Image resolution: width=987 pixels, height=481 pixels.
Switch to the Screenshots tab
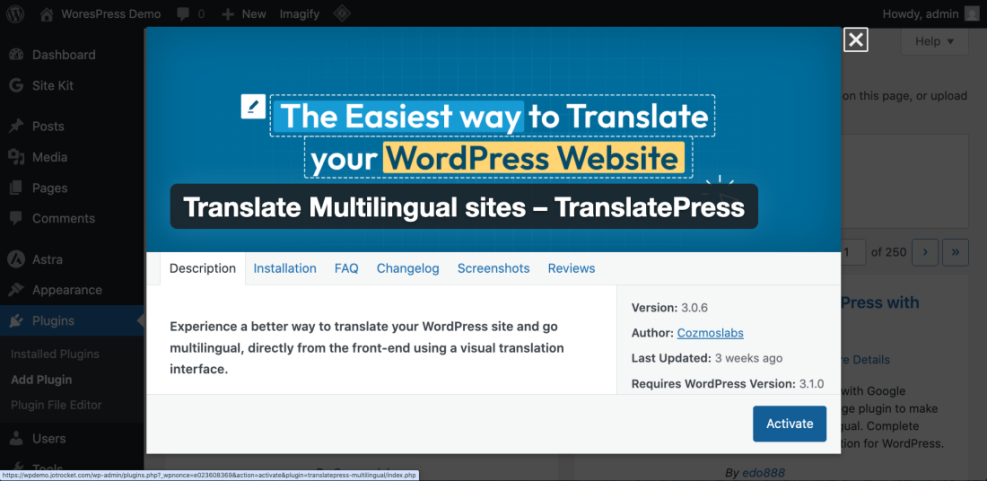[x=494, y=268]
